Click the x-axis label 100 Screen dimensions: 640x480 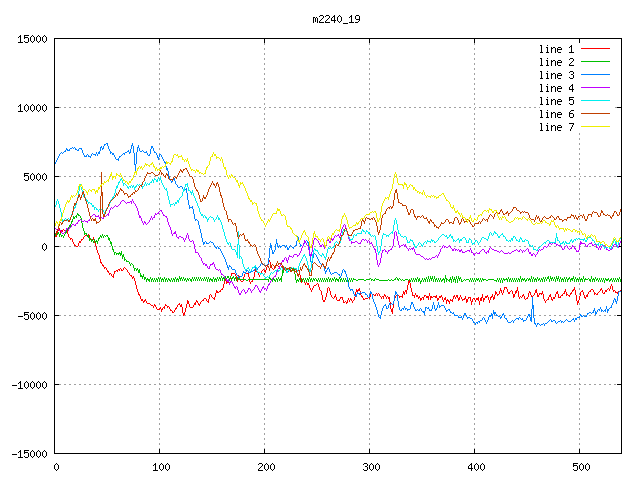[x=161, y=467]
